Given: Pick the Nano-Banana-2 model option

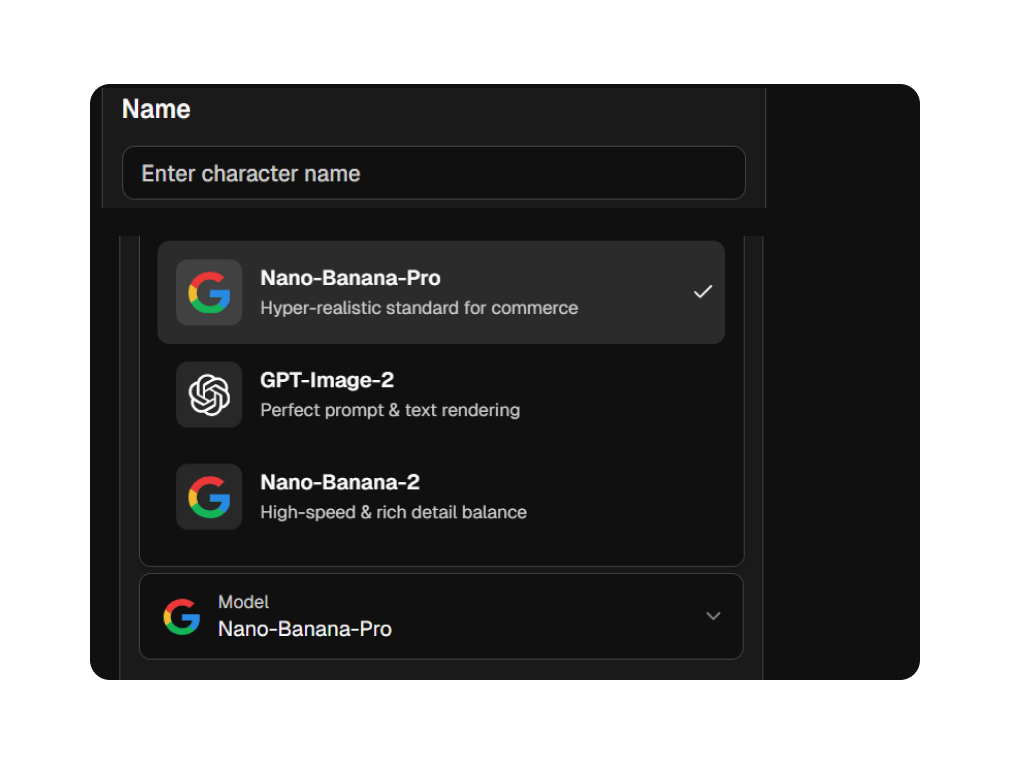Looking at the screenshot, I should point(441,497).
